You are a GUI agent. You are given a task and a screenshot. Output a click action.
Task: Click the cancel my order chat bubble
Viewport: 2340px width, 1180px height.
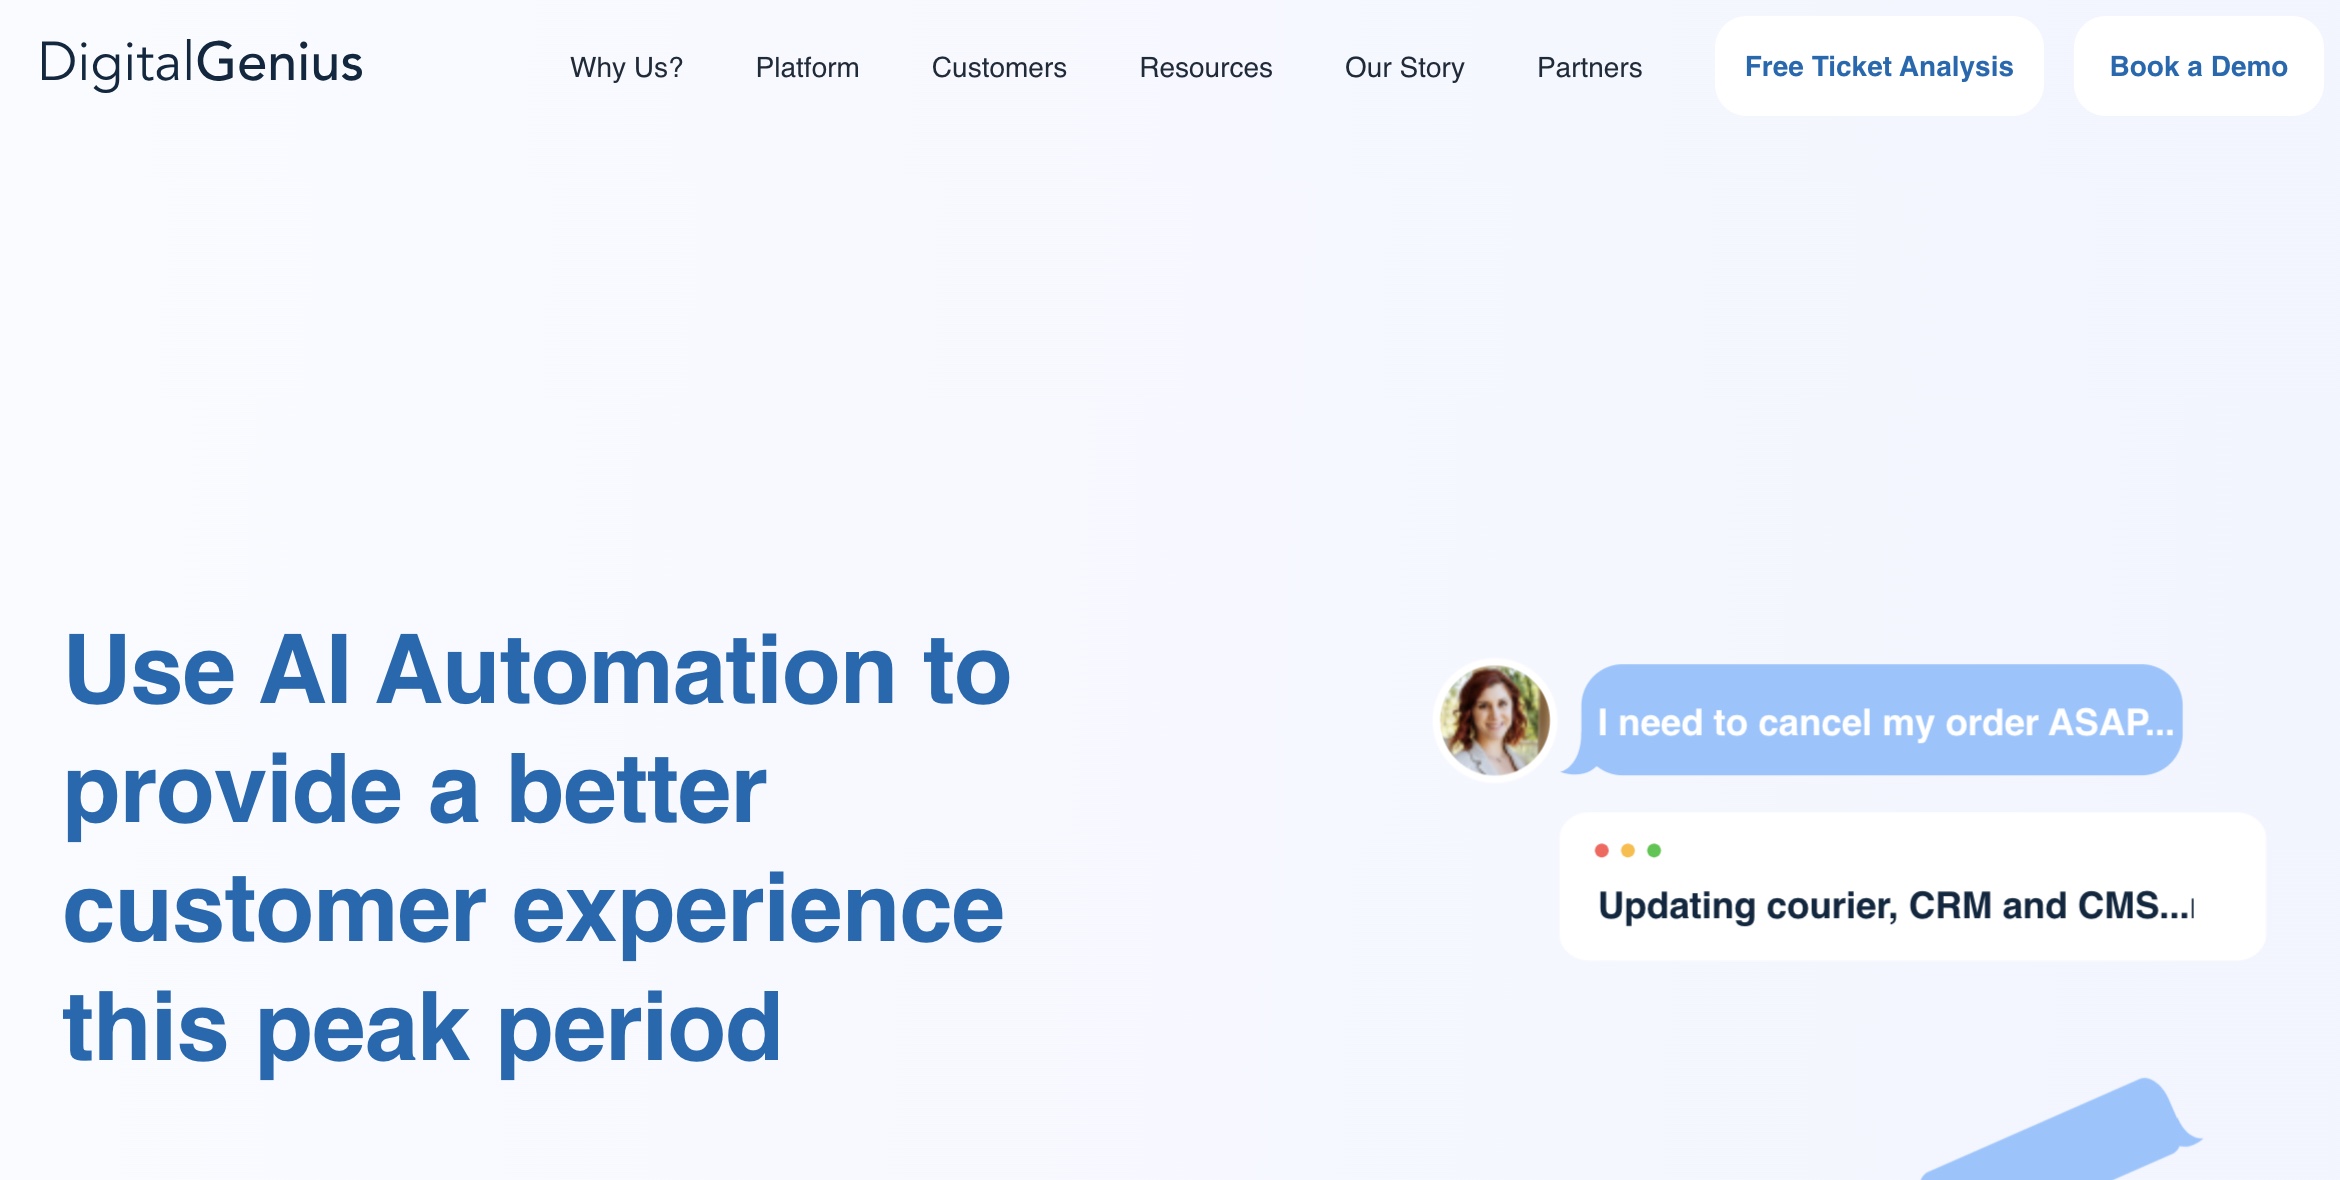click(1884, 721)
